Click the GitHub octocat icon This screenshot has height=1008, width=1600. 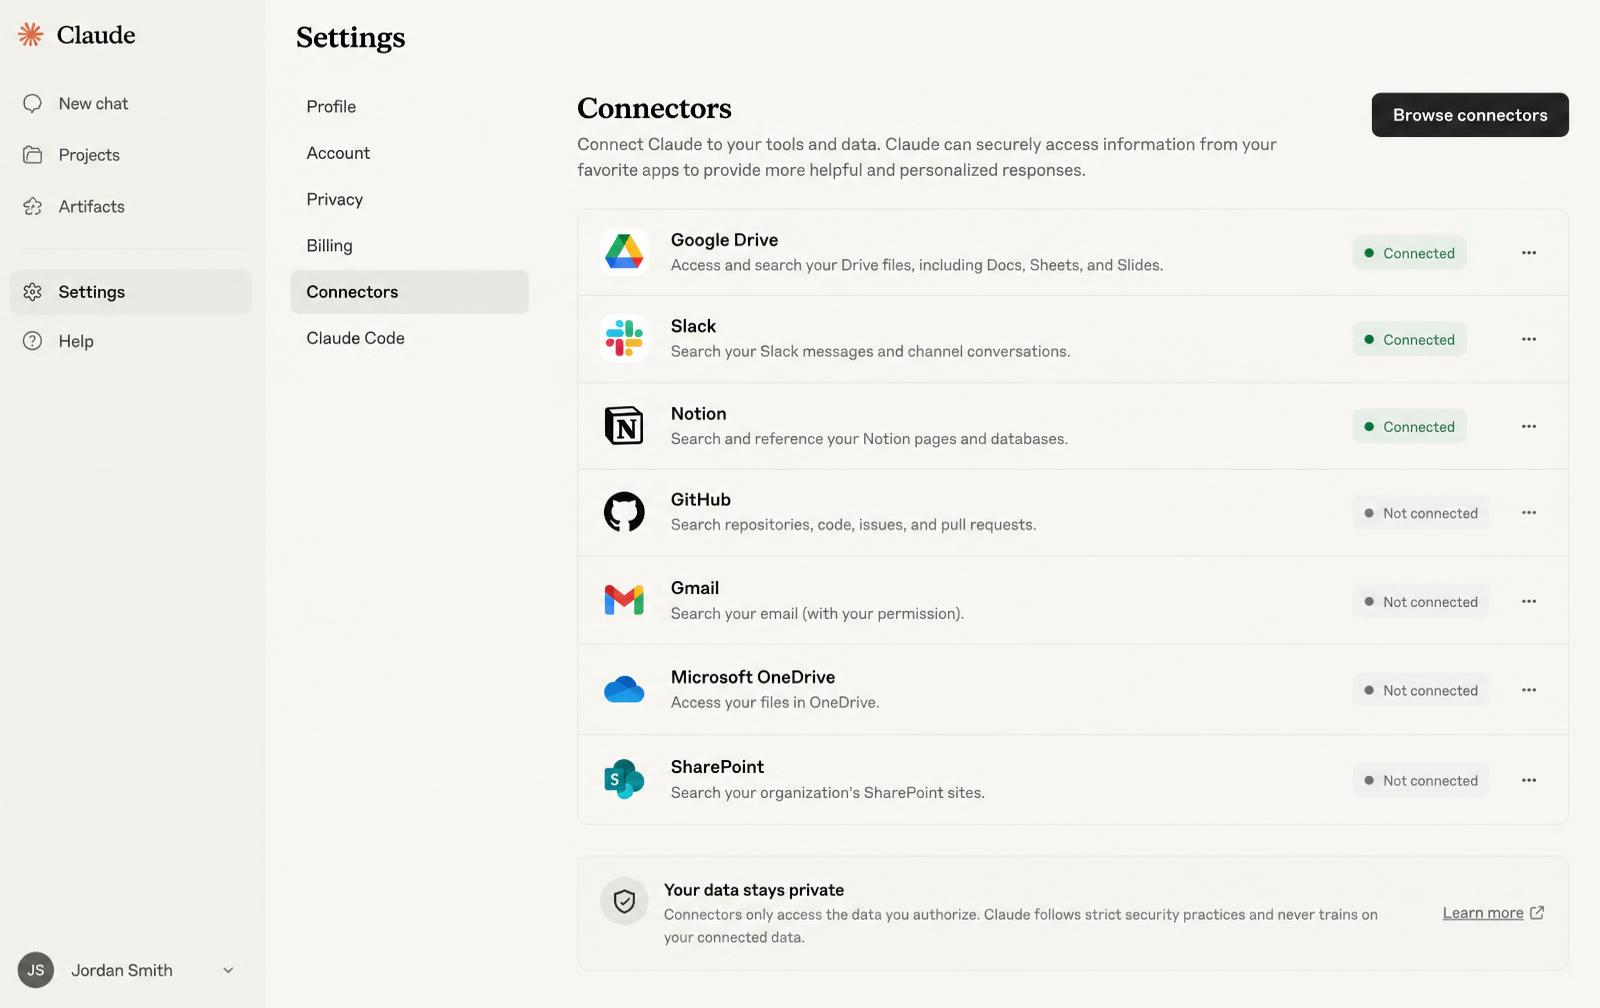pos(624,512)
